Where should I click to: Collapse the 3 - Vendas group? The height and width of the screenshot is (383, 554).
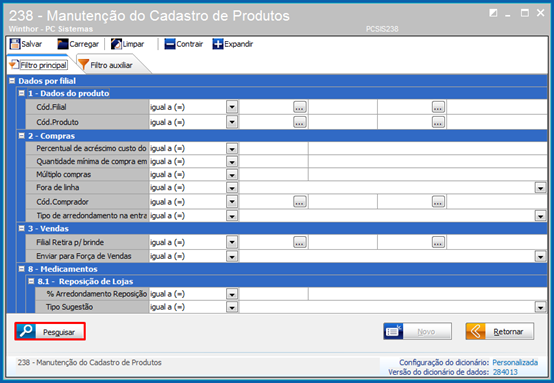pyautogui.click(x=22, y=228)
